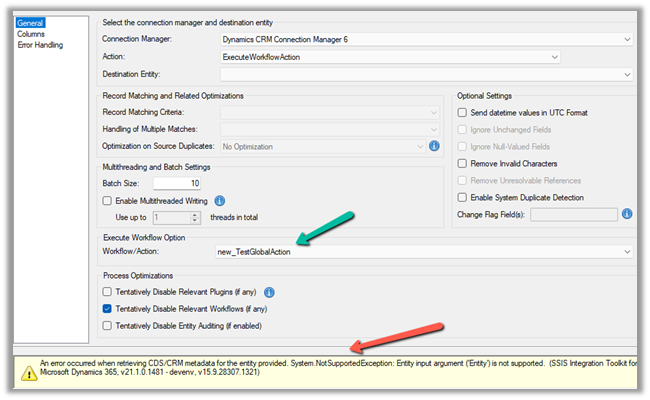The image size is (650, 400).
Task: Enable Multithreaded Writing checkbox
Action: coord(108,201)
